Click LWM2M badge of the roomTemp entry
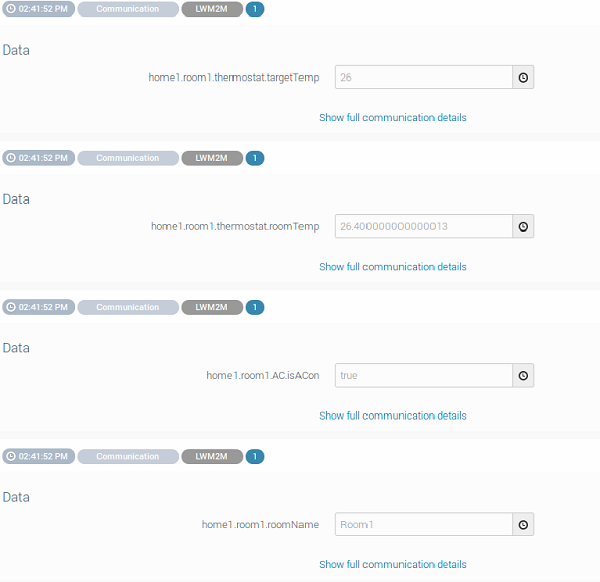The width and height of the screenshot is (600, 582). coord(212,158)
